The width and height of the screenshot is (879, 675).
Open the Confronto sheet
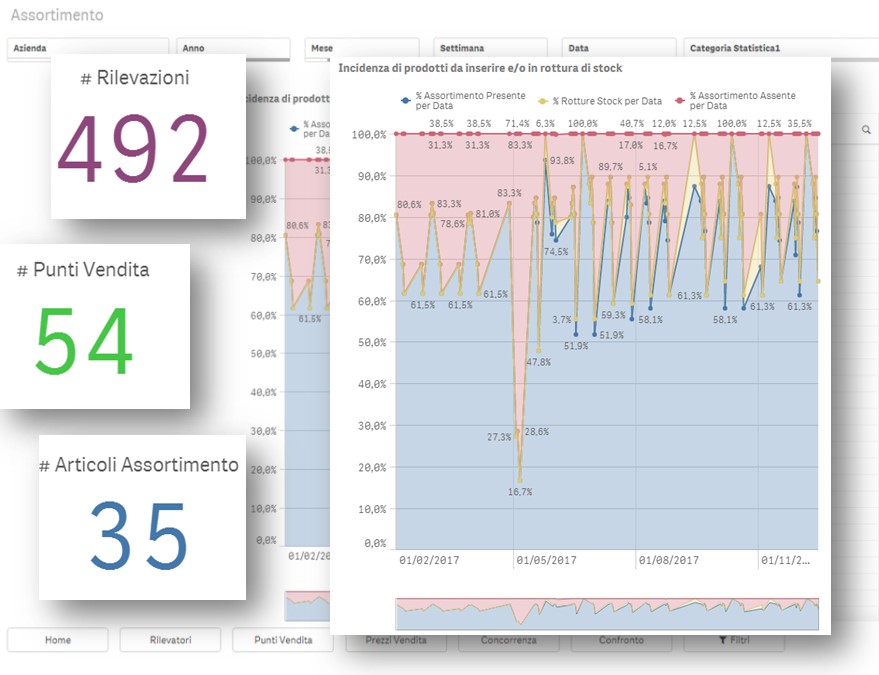pyautogui.click(x=621, y=640)
